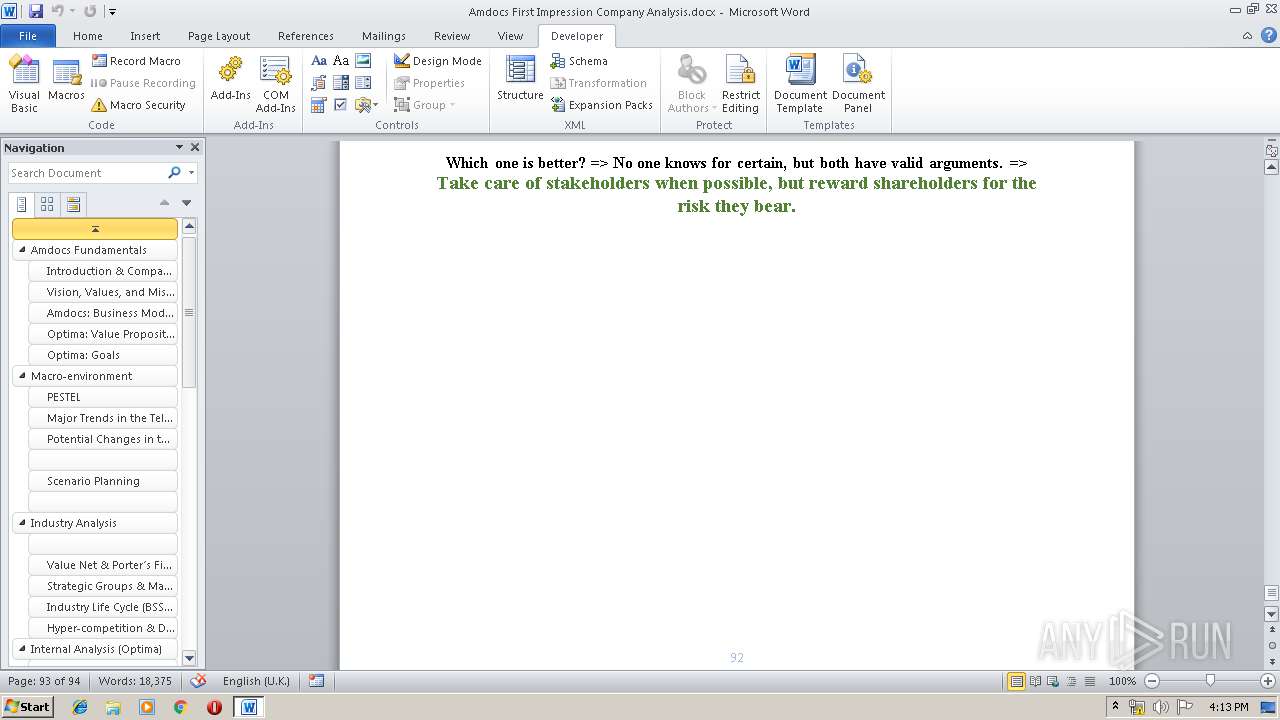This screenshot has height=720, width=1280.
Task: Switch to the References tab
Action: coord(306,35)
